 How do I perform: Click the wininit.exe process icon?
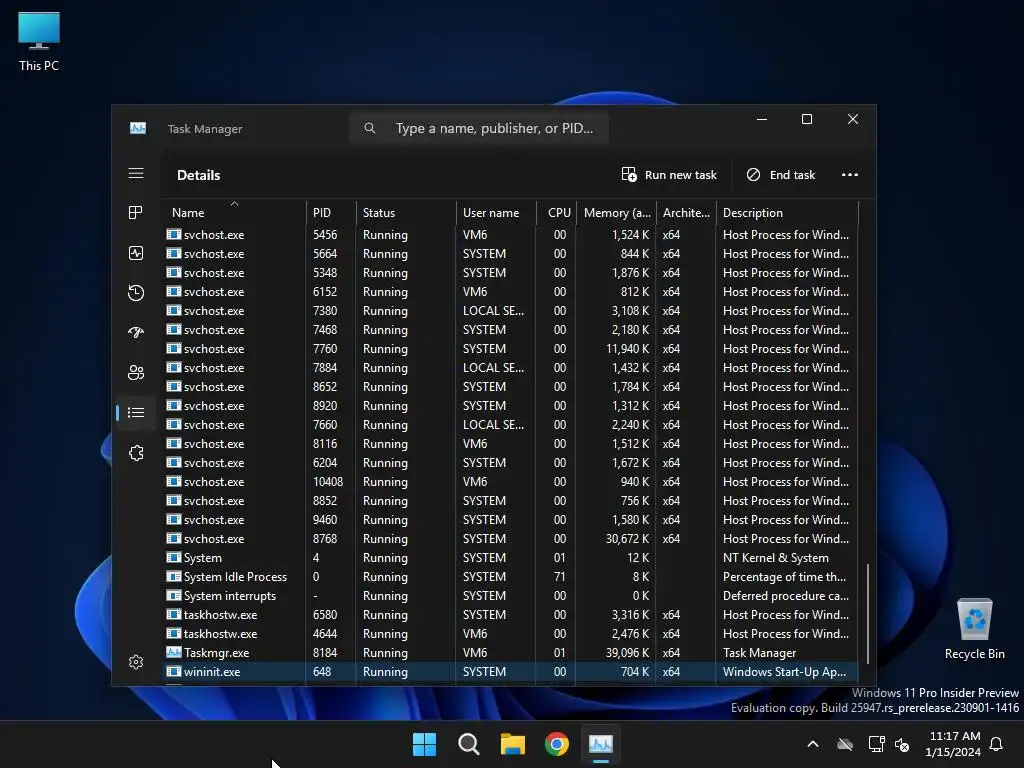point(174,671)
